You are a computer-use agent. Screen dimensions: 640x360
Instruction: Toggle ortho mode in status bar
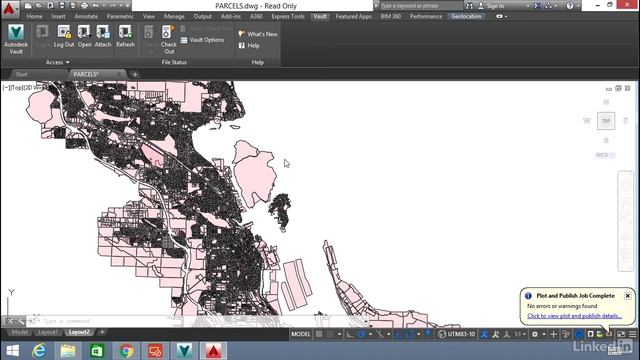pyautogui.click(x=350, y=334)
